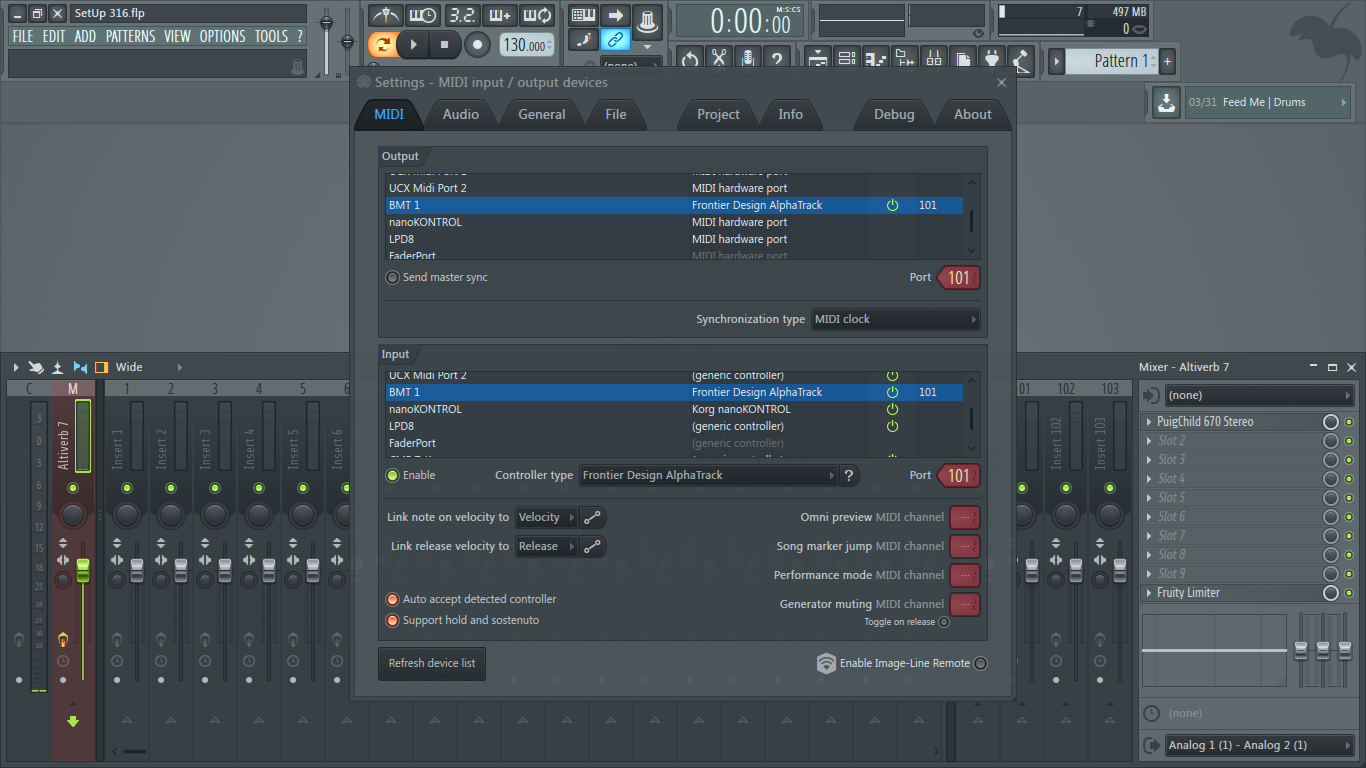Open the Release link dropdown

[x=546, y=546]
